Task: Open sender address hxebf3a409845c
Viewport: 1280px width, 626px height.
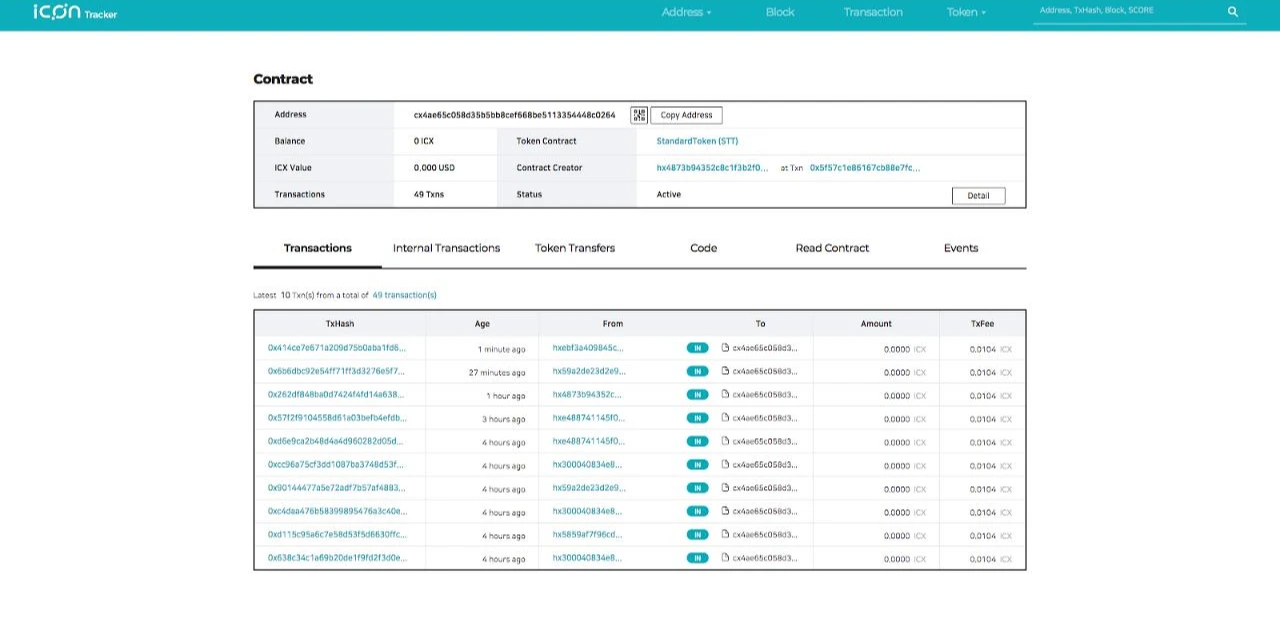Action: (588, 348)
